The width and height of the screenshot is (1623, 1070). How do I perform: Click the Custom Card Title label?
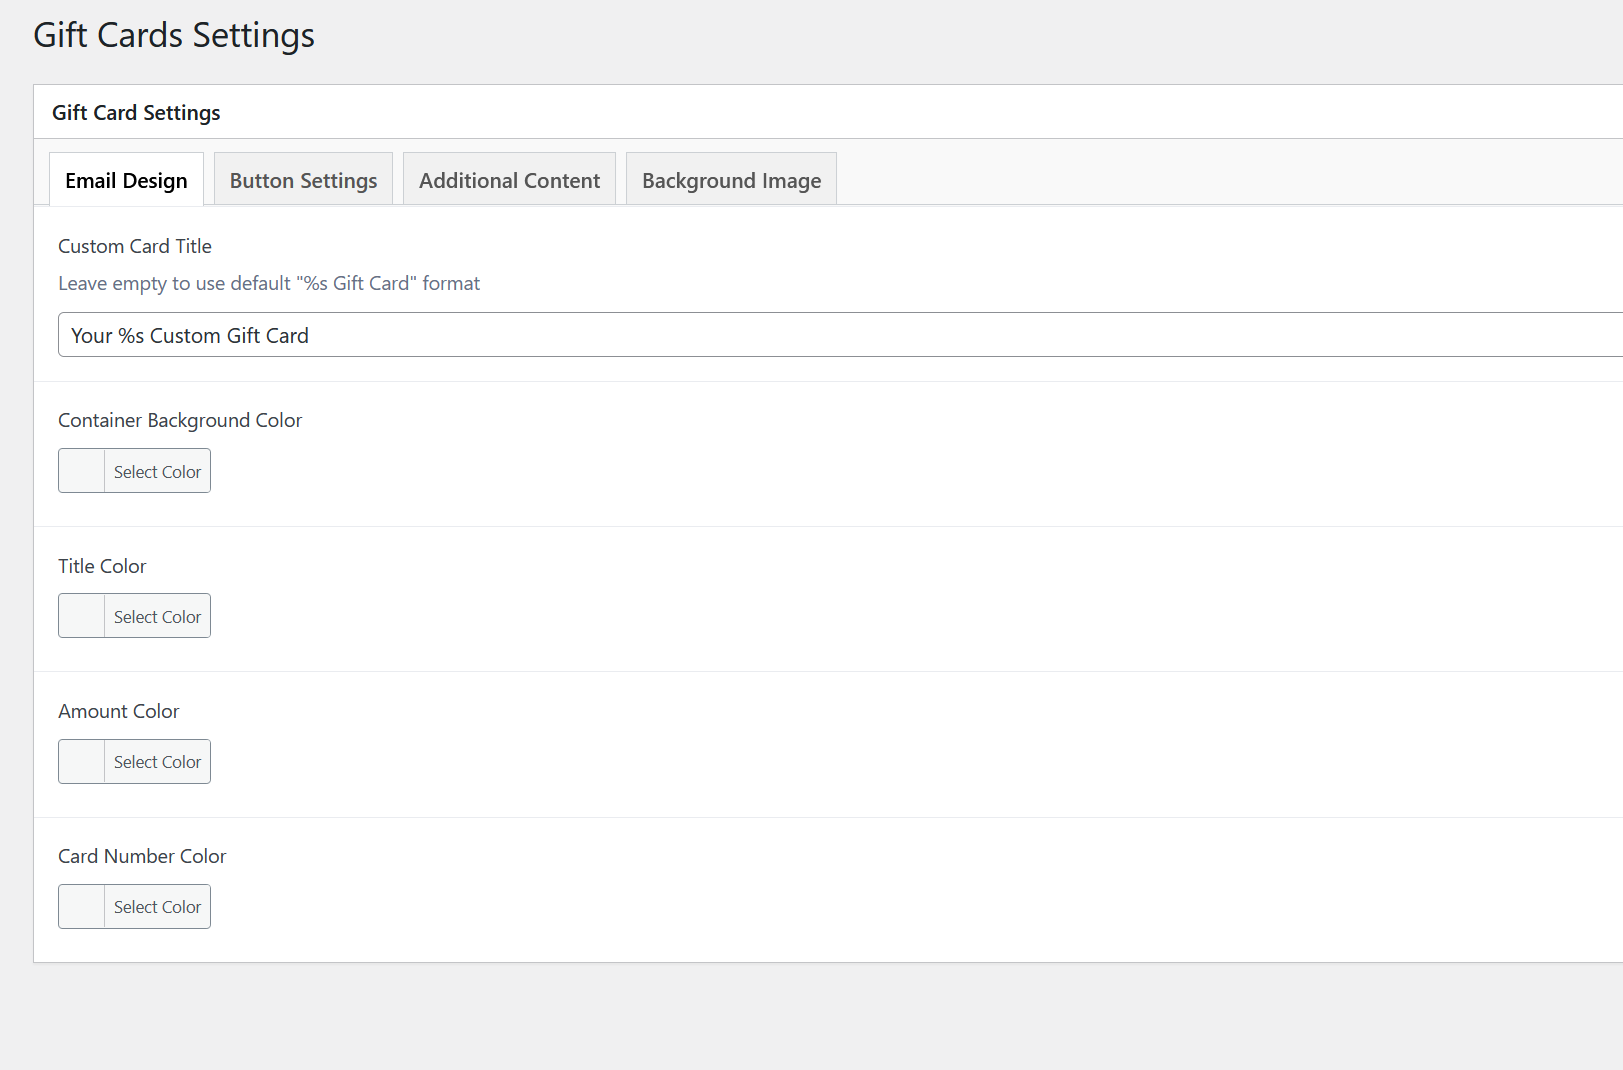tap(134, 246)
